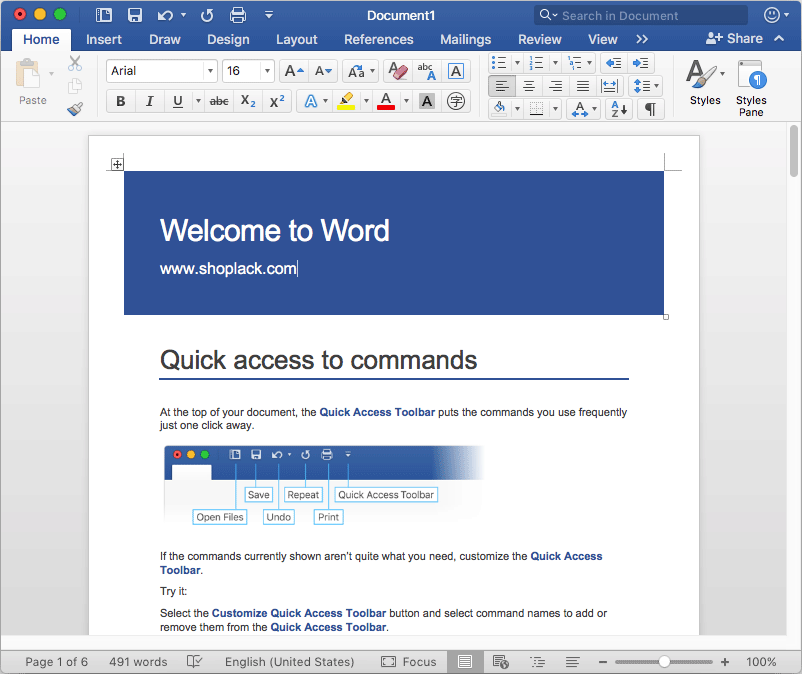Click the spelling and grammar check icon in status bar
The width and height of the screenshot is (802, 674).
[194, 662]
